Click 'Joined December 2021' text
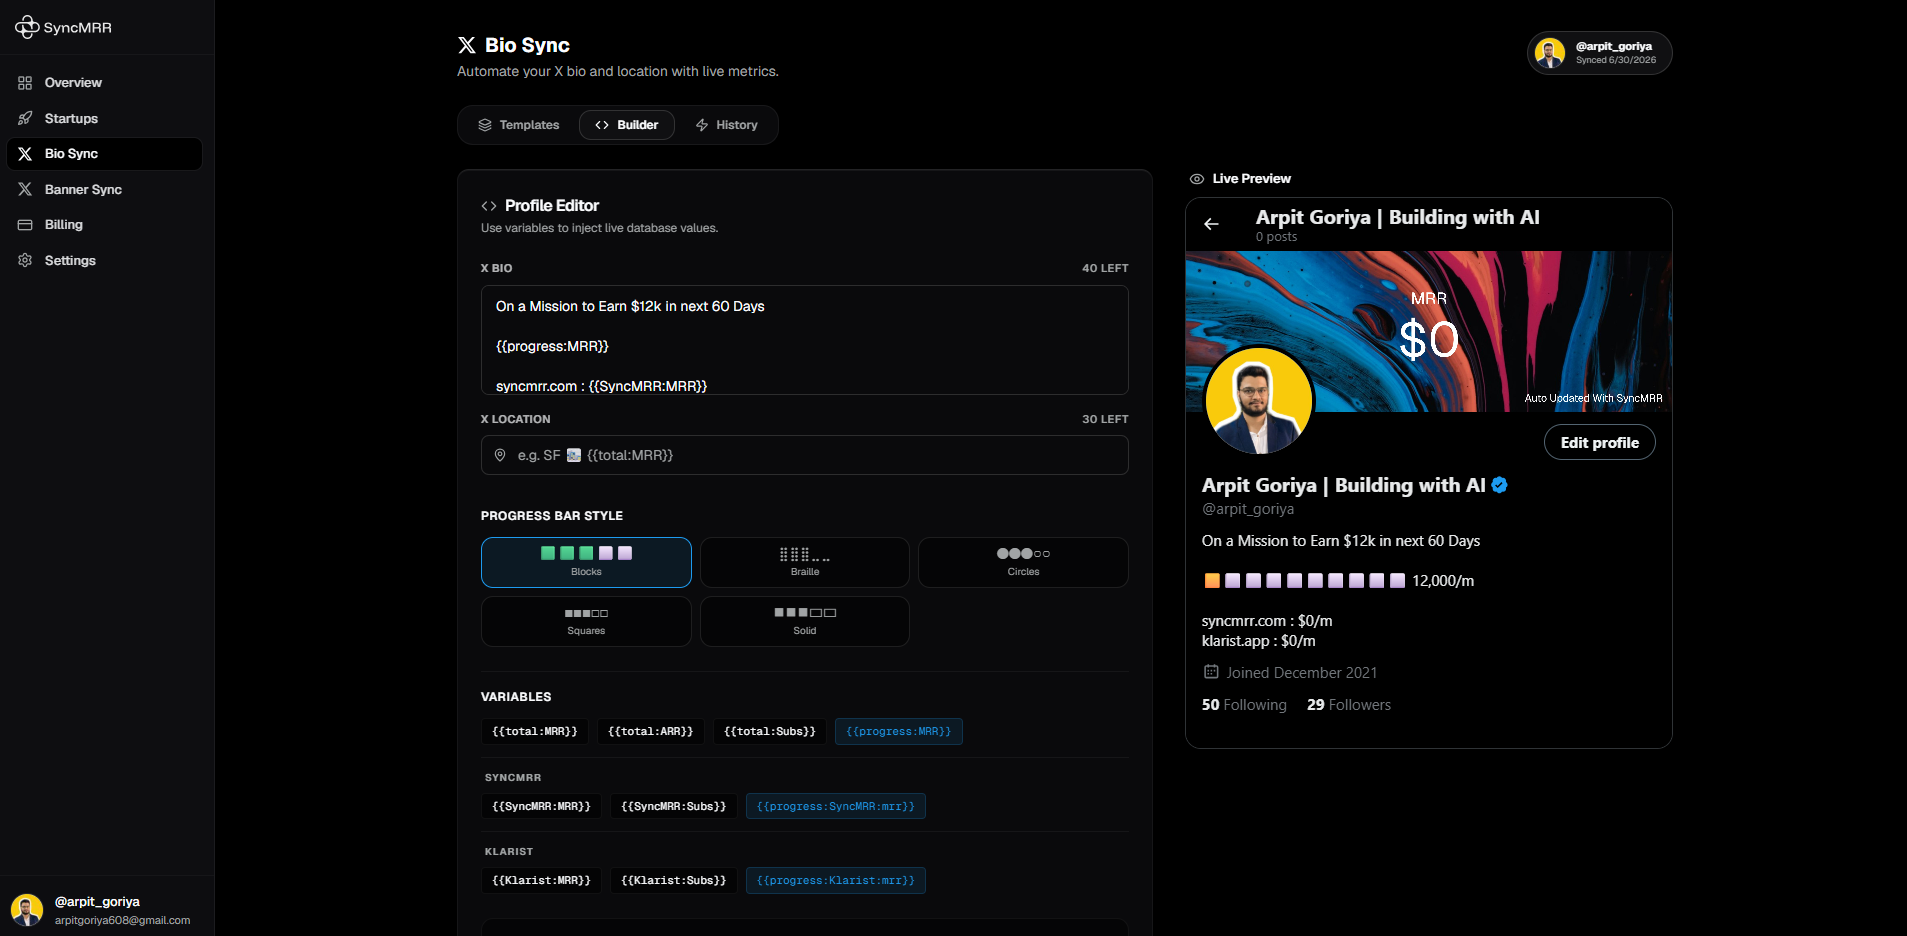 [x=1302, y=673]
